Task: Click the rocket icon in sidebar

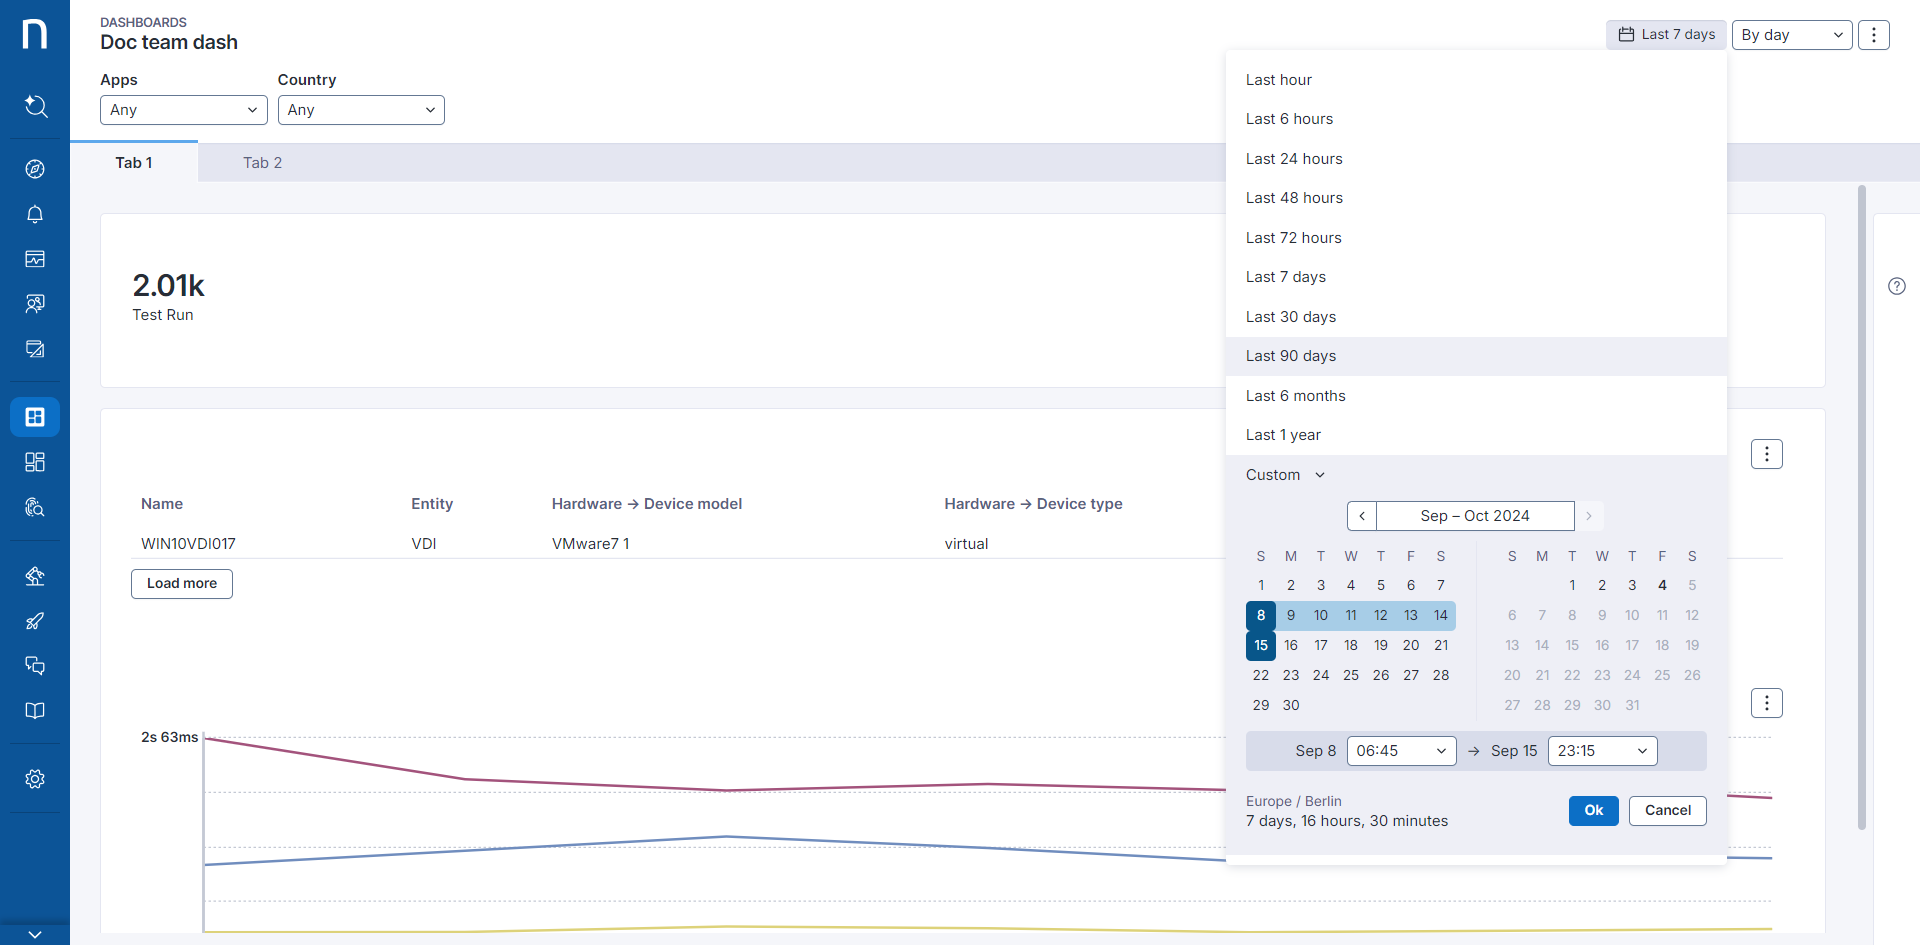Action: pos(35,621)
